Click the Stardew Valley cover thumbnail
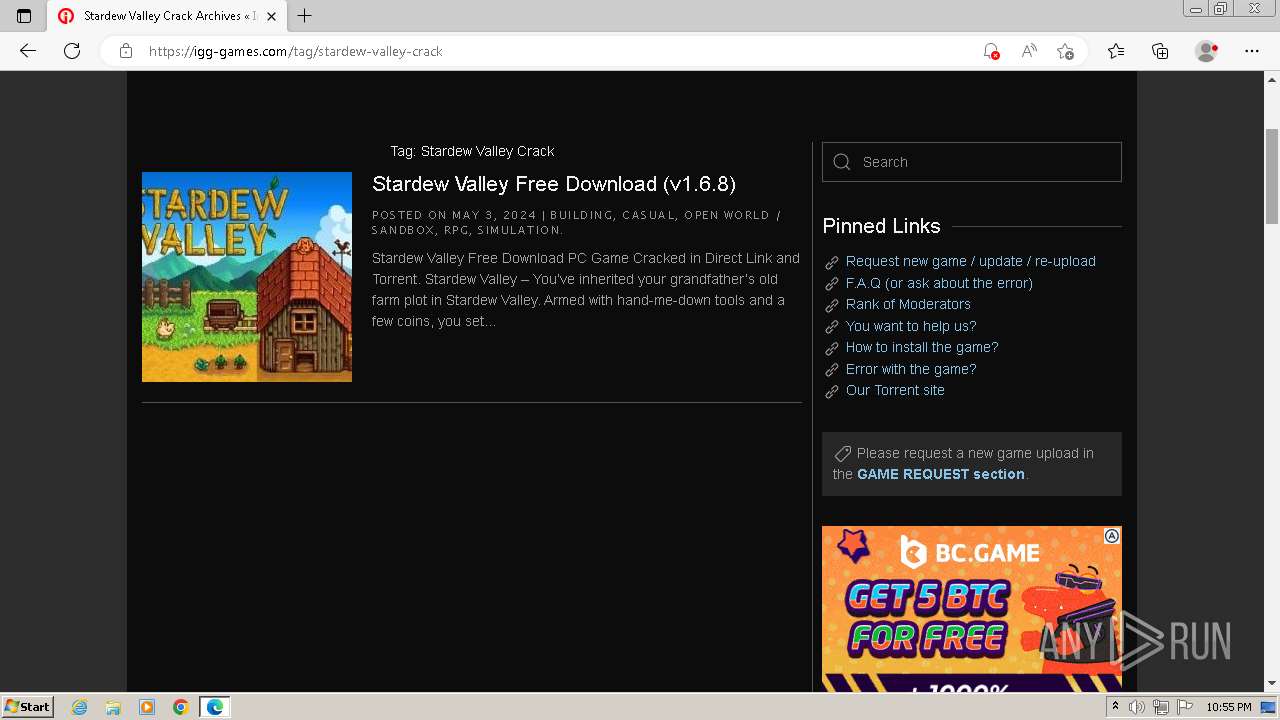 coord(247,277)
